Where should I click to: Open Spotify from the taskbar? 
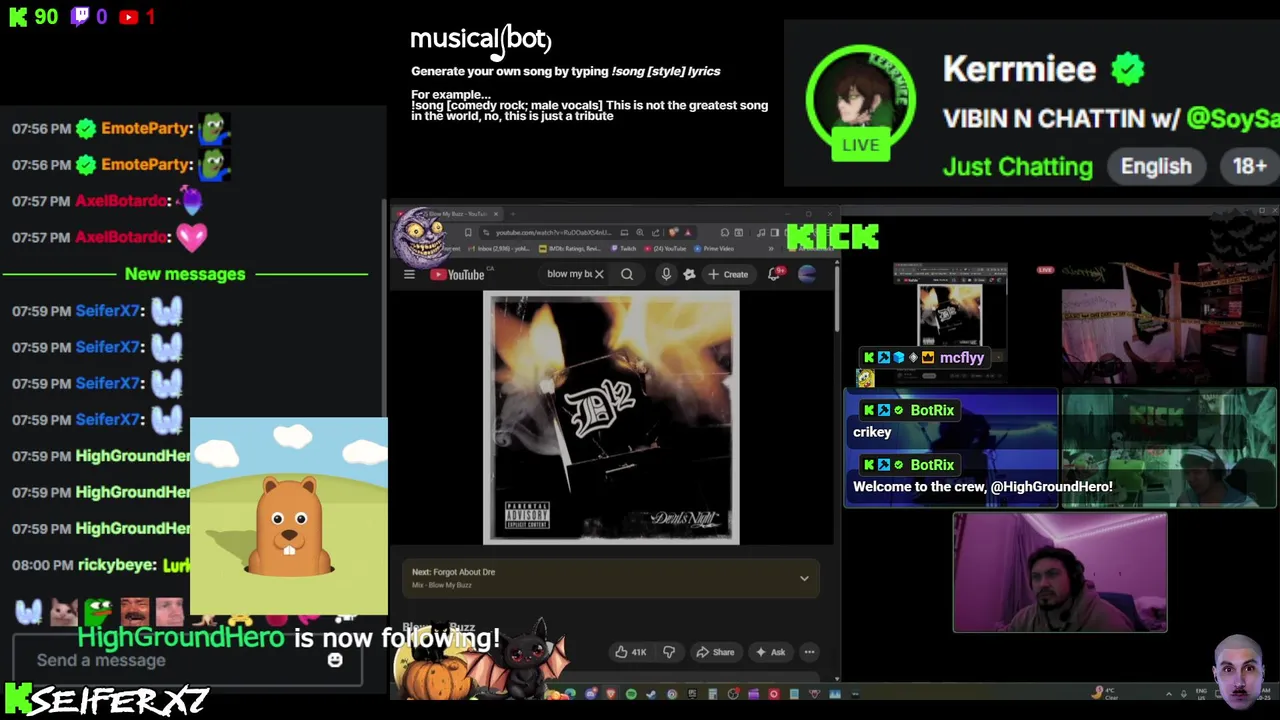pos(631,693)
